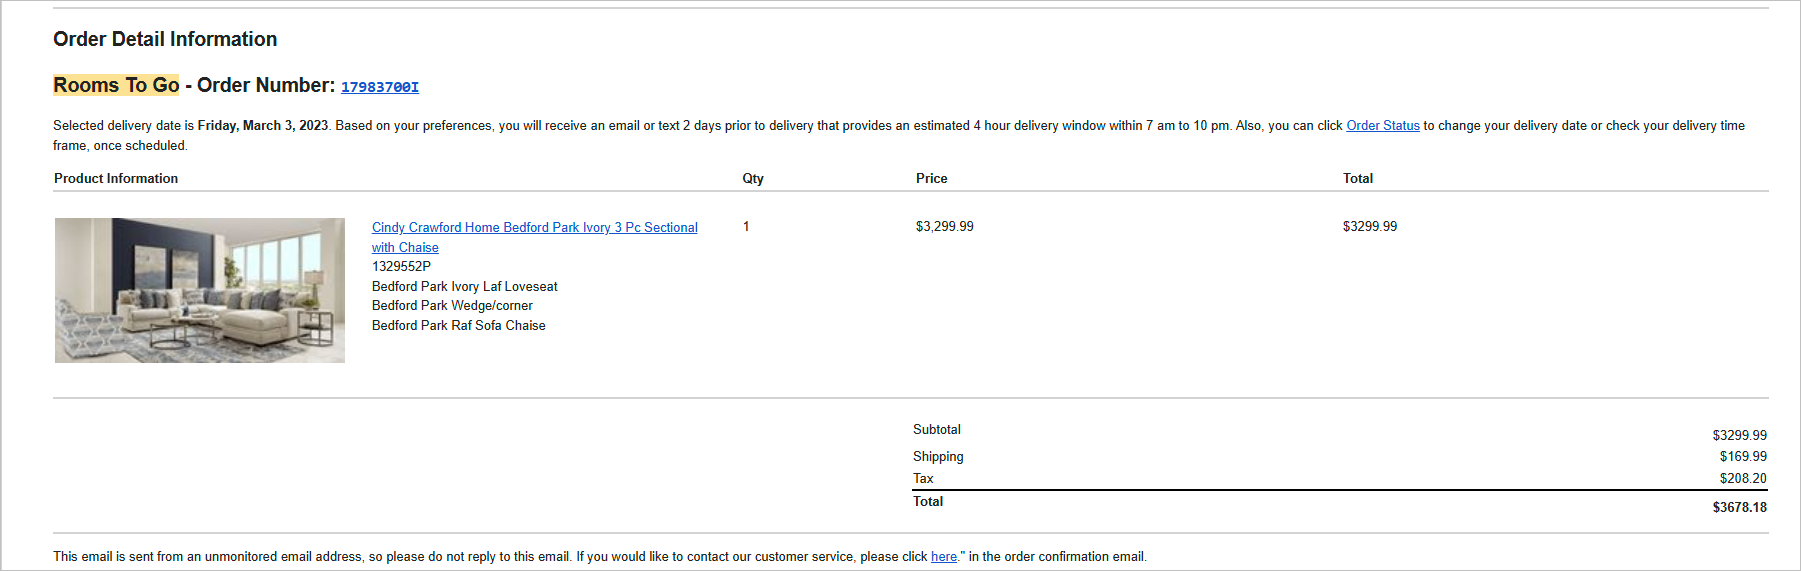
Task: Click the 'Total' column header
Action: (1358, 178)
